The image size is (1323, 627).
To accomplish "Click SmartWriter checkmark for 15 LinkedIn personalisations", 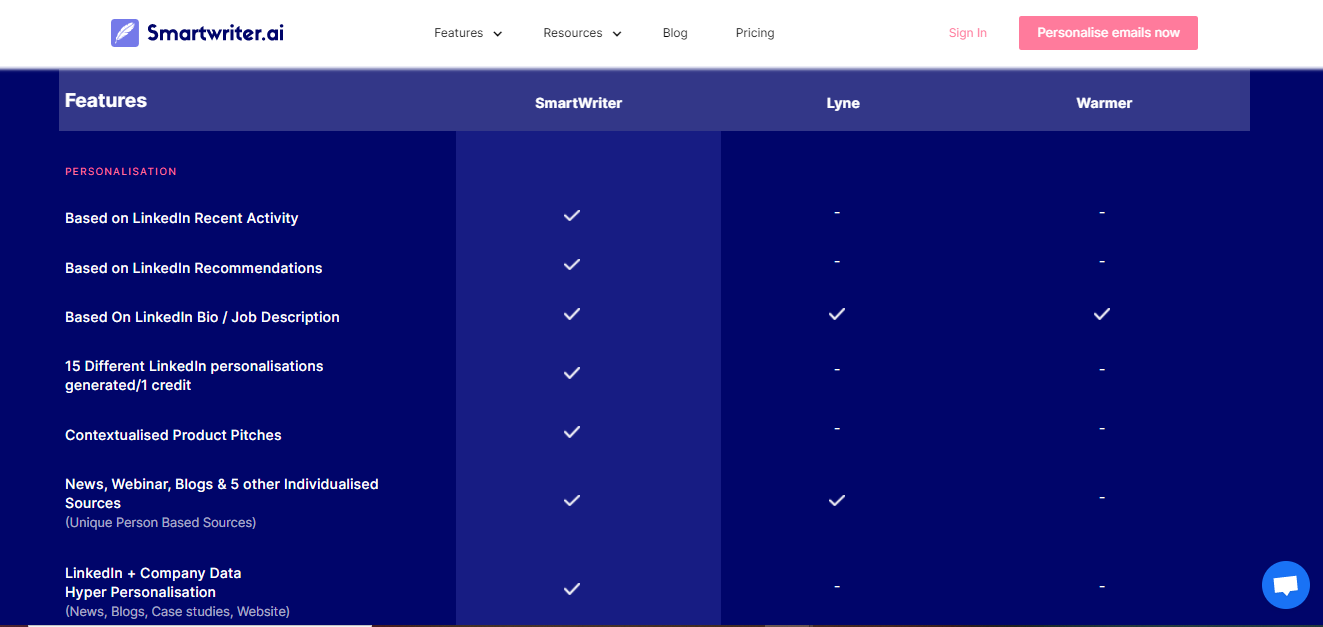I will click(572, 373).
